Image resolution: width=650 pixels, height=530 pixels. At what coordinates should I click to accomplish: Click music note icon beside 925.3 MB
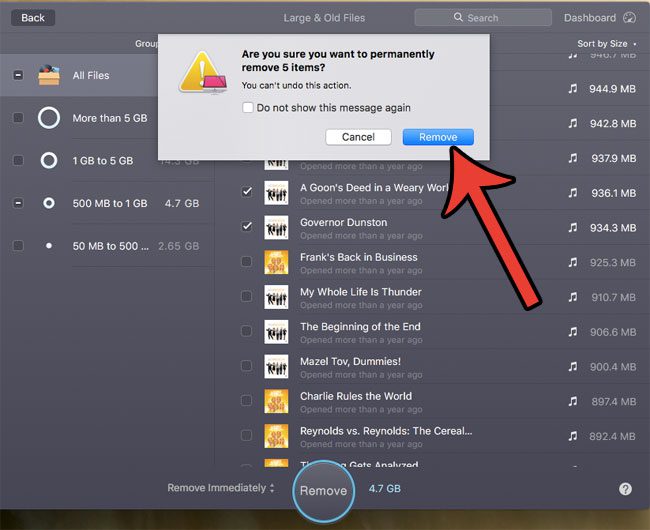(x=572, y=263)
